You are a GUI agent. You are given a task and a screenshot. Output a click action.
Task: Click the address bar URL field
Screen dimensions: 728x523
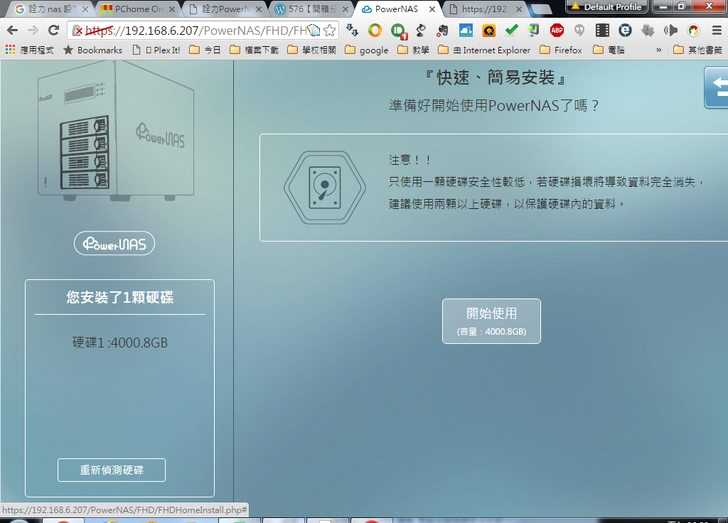click(200, 30)
